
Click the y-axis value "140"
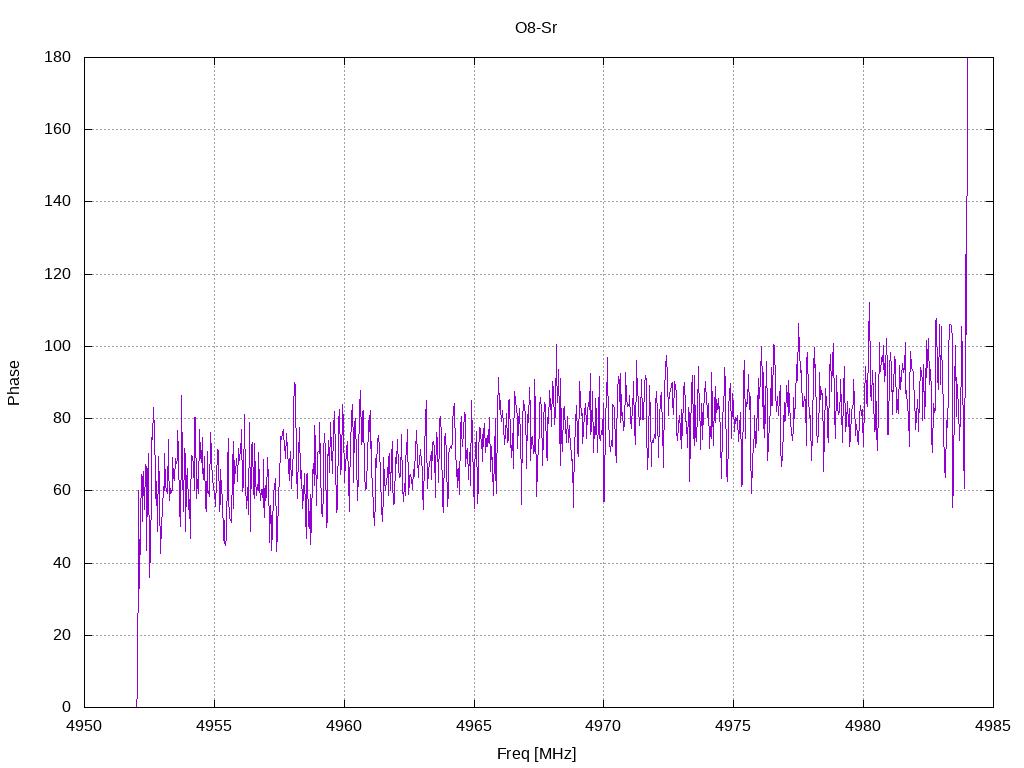click(57, 201)
